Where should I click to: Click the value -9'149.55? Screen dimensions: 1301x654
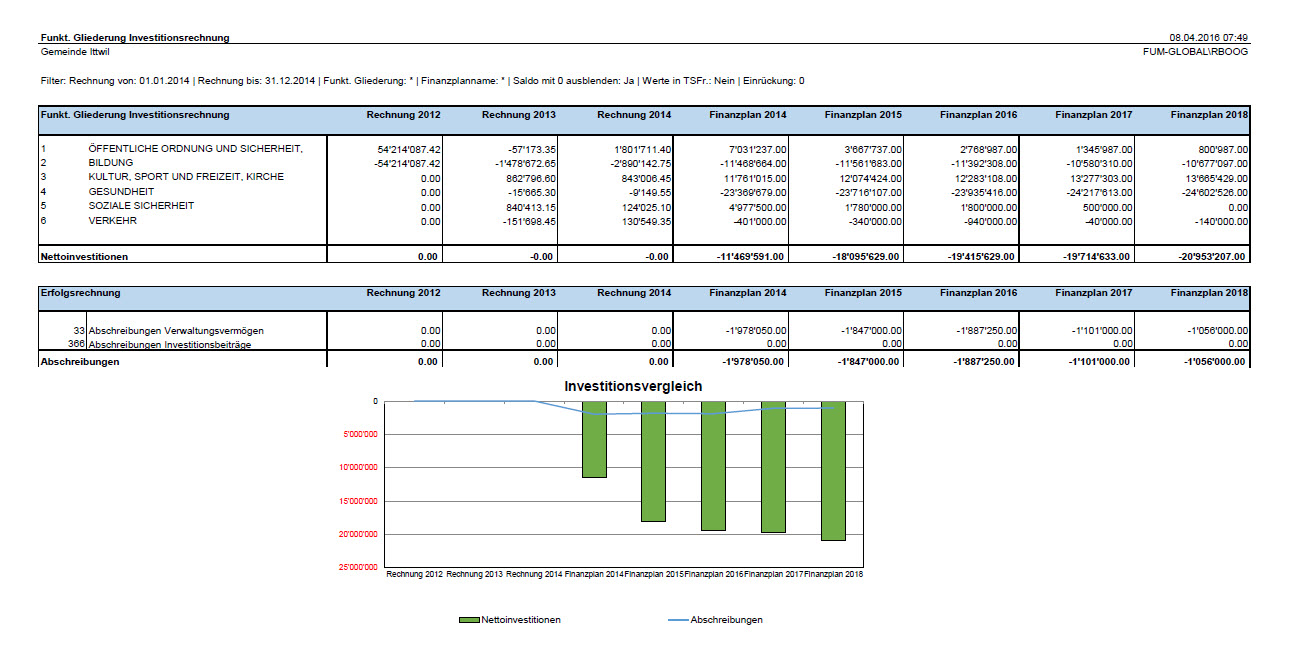(647, 192)
